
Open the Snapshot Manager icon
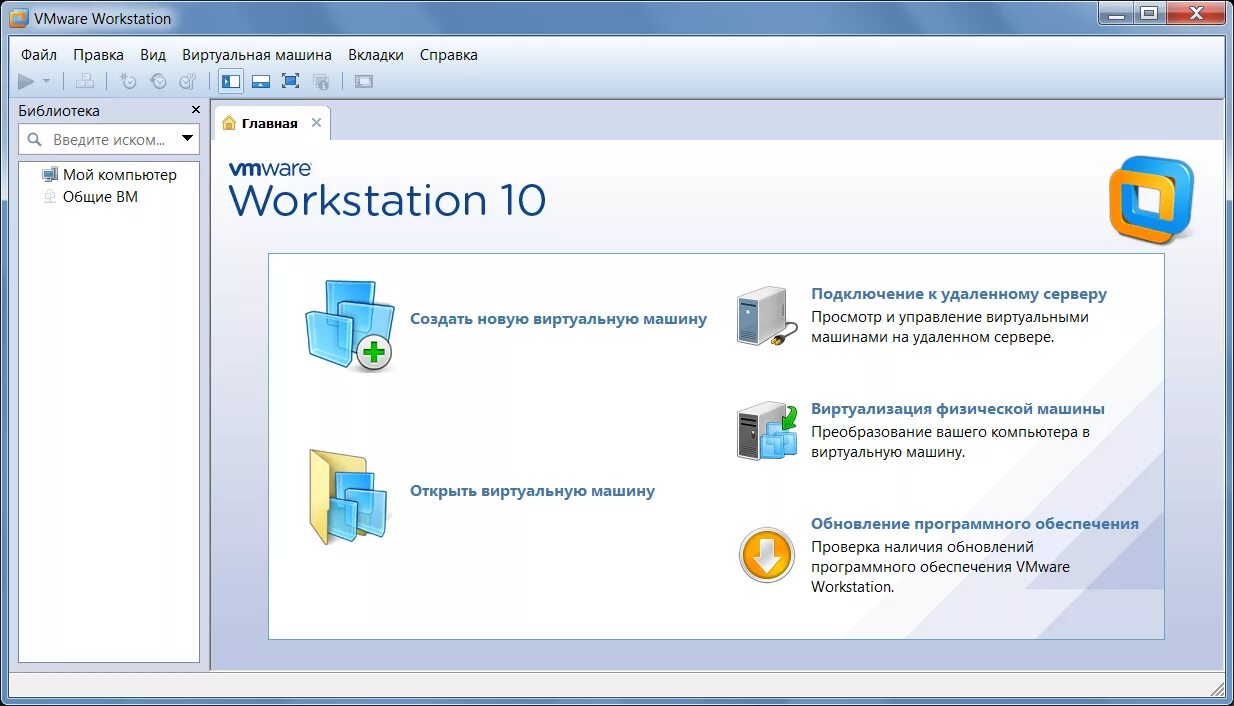tap(188, 81)
